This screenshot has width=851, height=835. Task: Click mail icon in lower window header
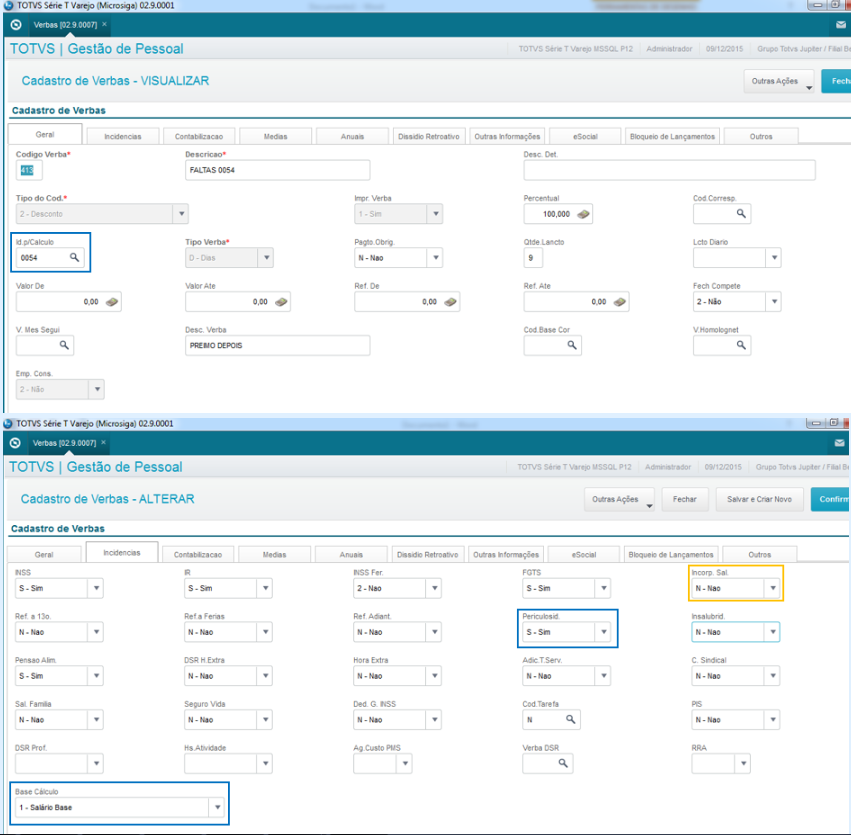coord(840,443)
